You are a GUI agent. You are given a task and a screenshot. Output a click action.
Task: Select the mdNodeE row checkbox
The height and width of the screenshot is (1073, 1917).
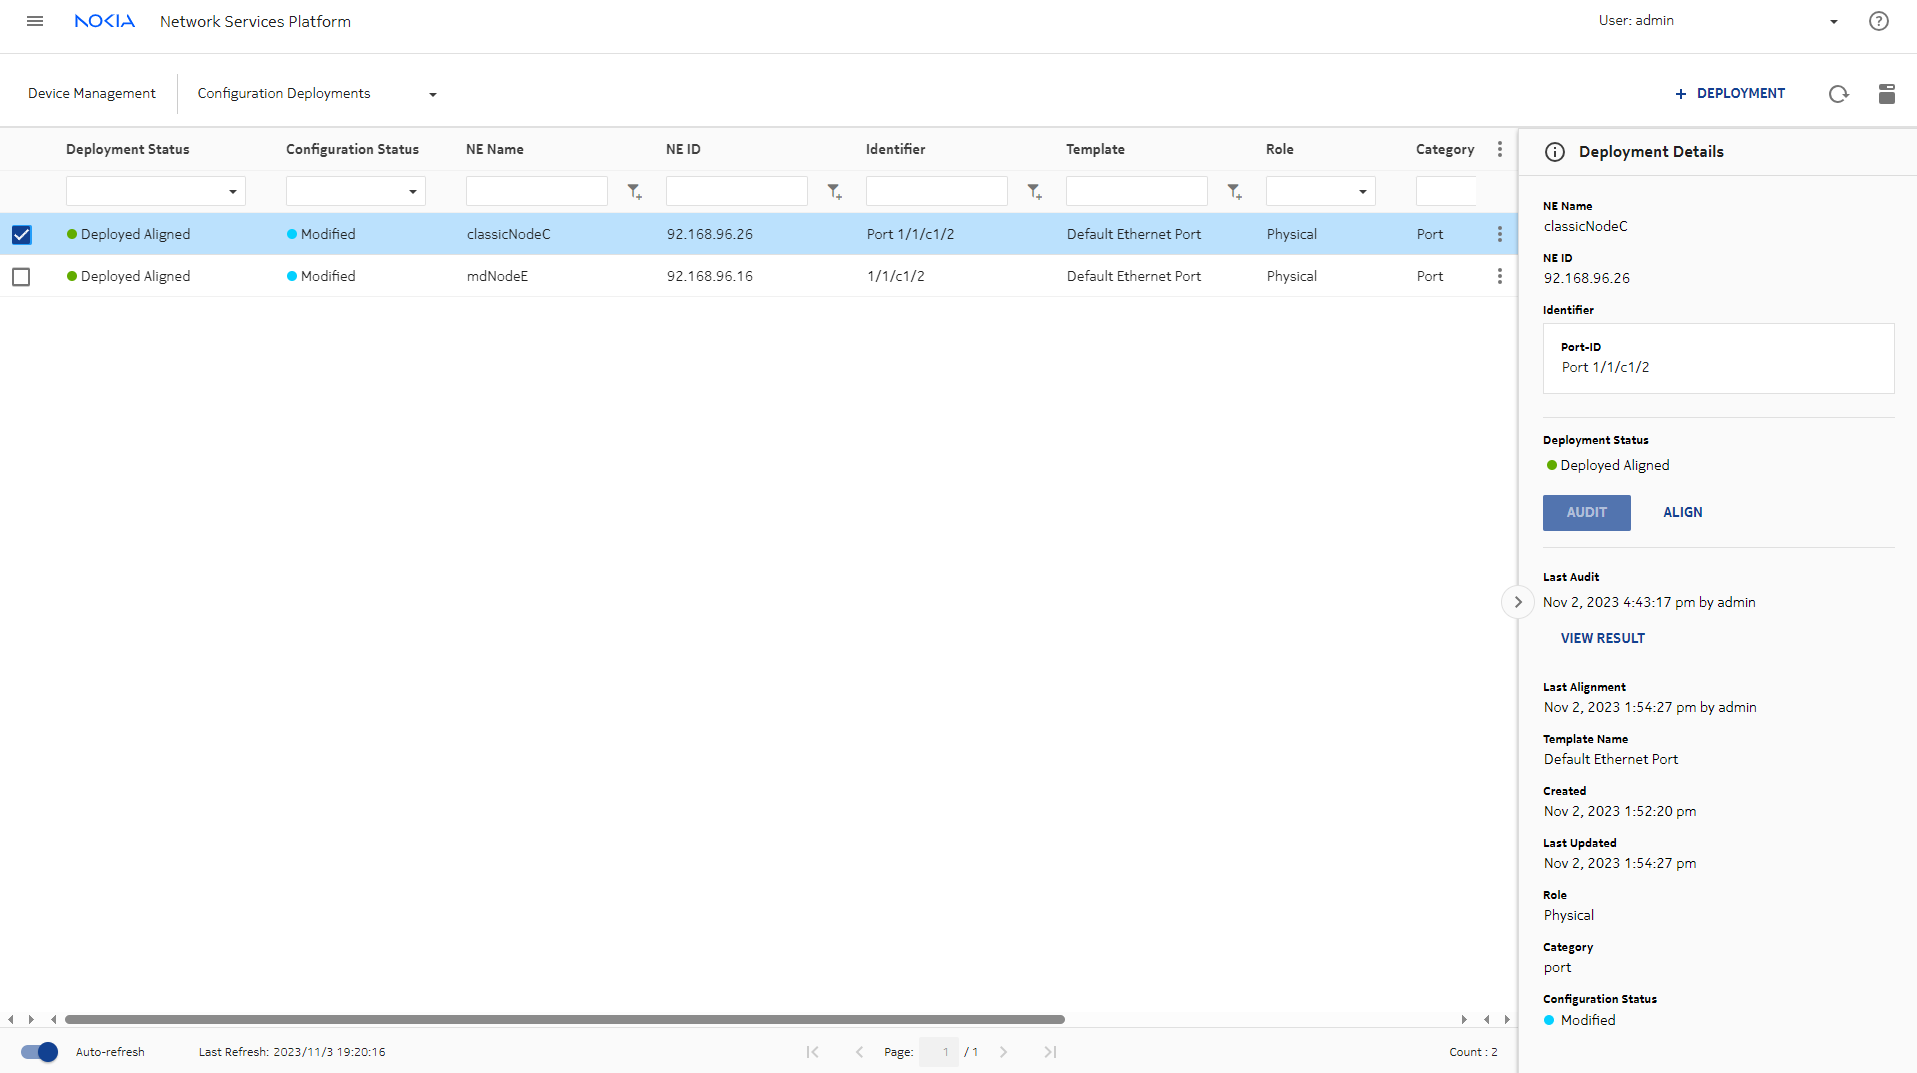tap(21, 277)
